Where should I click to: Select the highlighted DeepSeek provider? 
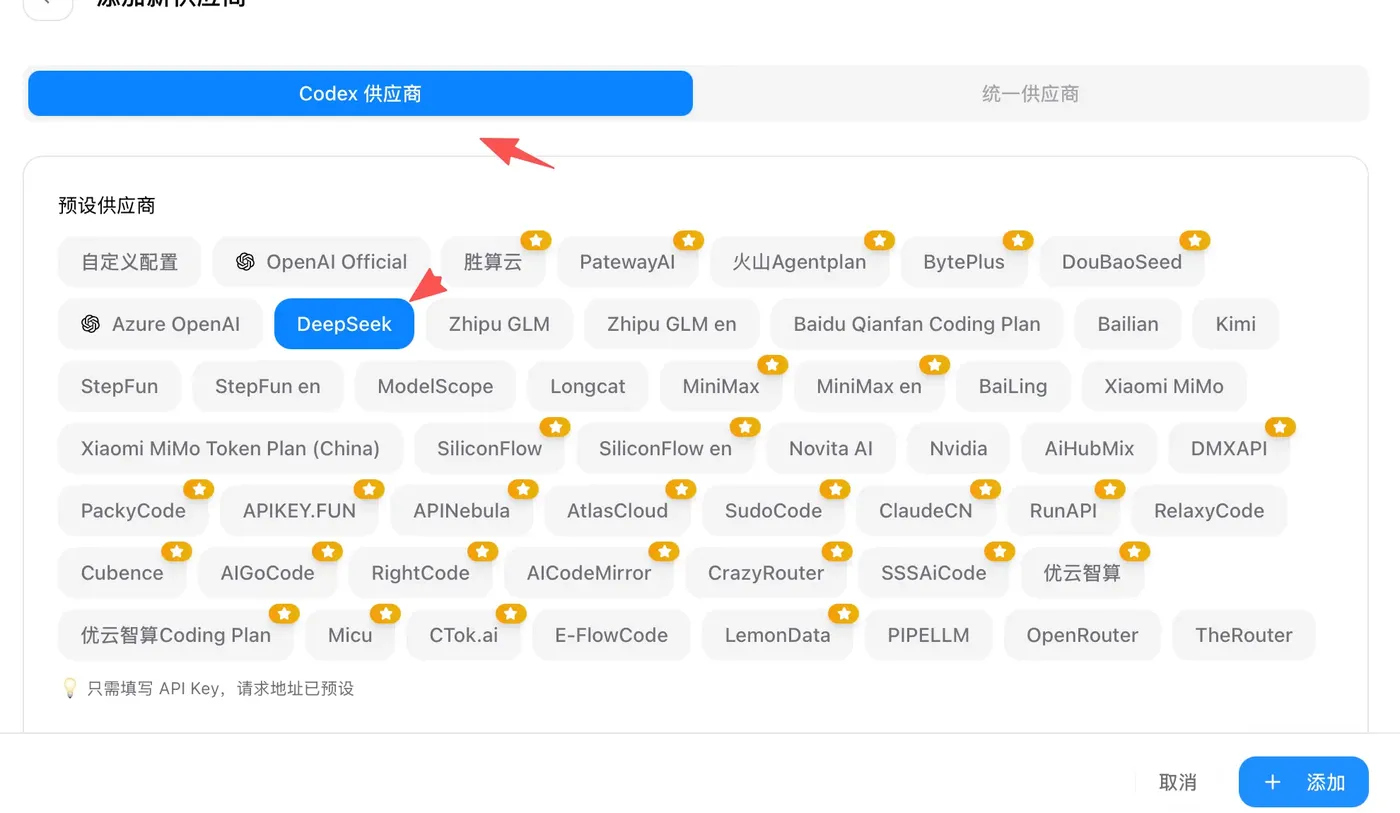[x=344, y=324]
